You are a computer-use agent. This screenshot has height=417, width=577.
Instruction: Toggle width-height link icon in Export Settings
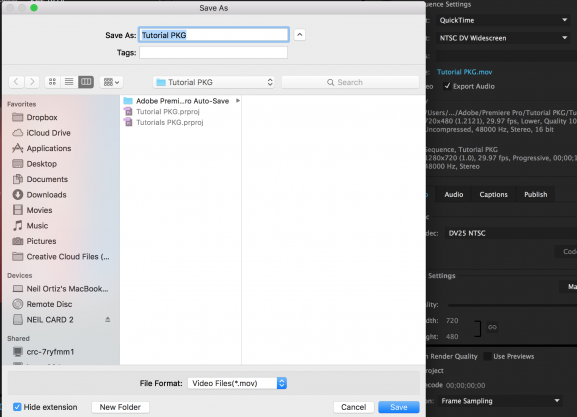(x=492, y=327)
